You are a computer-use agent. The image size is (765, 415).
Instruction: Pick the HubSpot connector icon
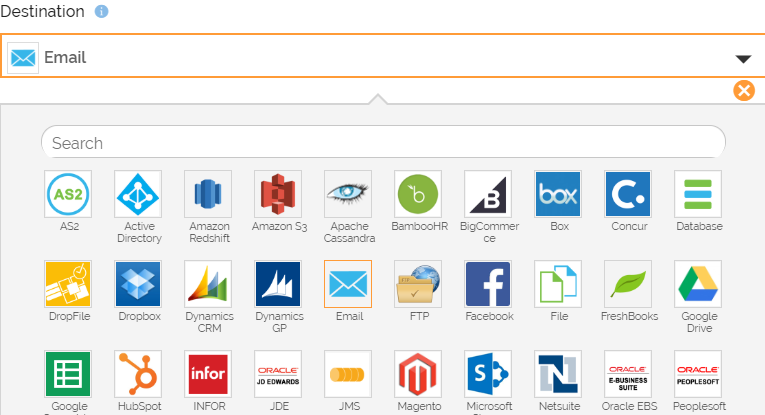(139, 374)
